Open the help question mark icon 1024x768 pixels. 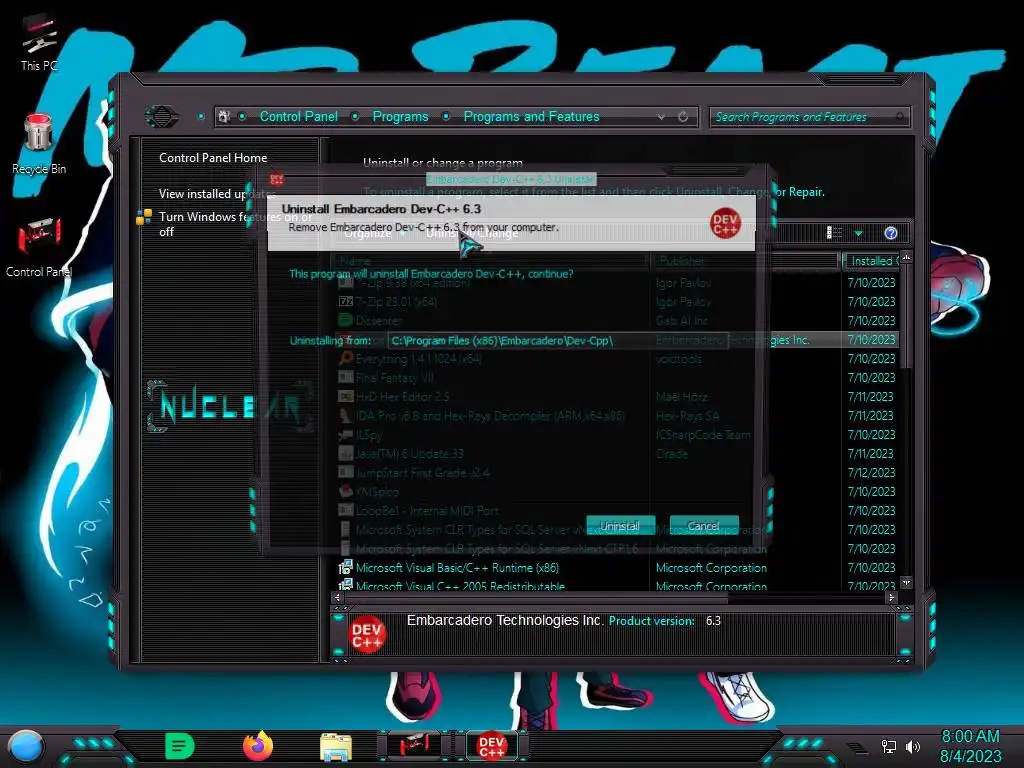pyautogui.click(x=891, y=233)
